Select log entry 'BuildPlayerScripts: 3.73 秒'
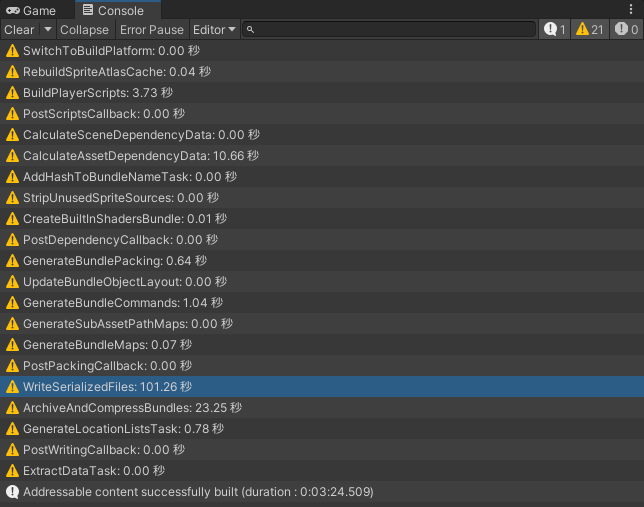The width and height of the screenshot is (644, 507). [322, 93]
